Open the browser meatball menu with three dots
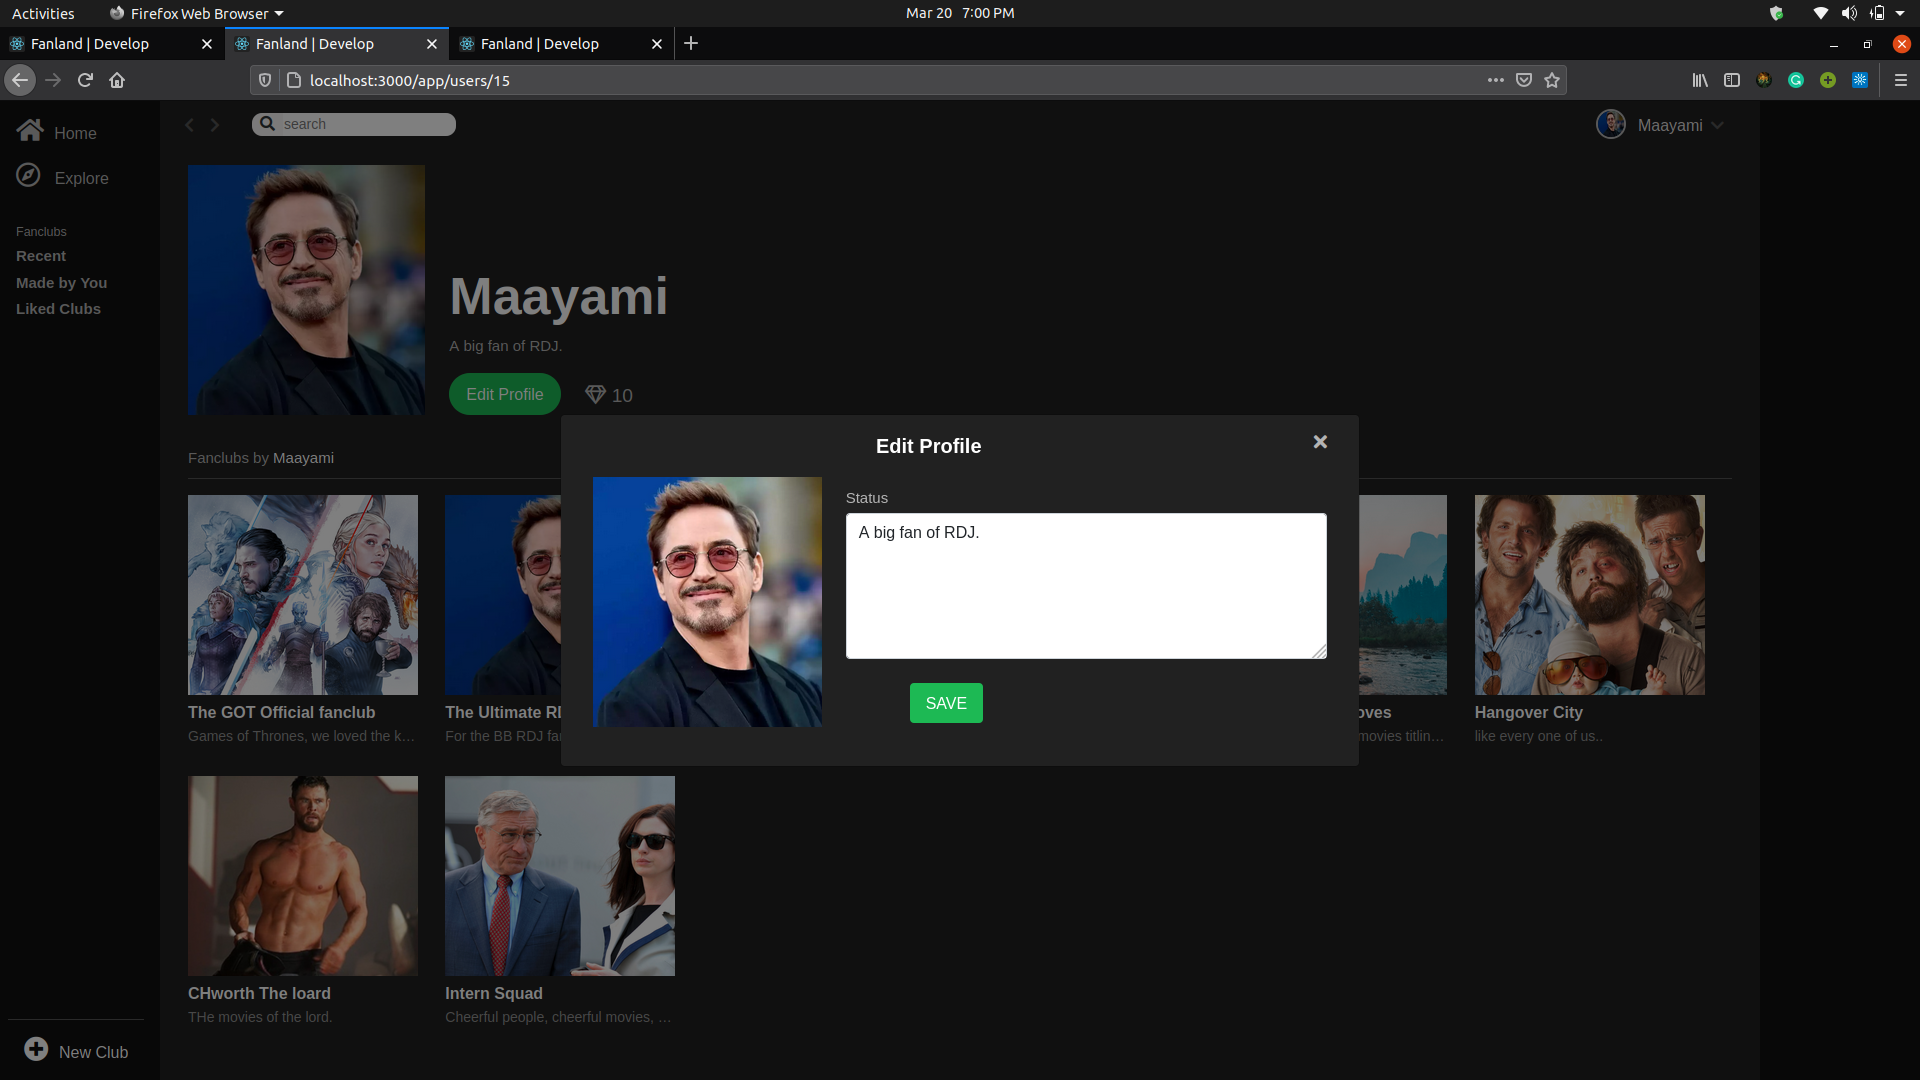This screenshot has width=1920, height=1080. coord(1495,80)
